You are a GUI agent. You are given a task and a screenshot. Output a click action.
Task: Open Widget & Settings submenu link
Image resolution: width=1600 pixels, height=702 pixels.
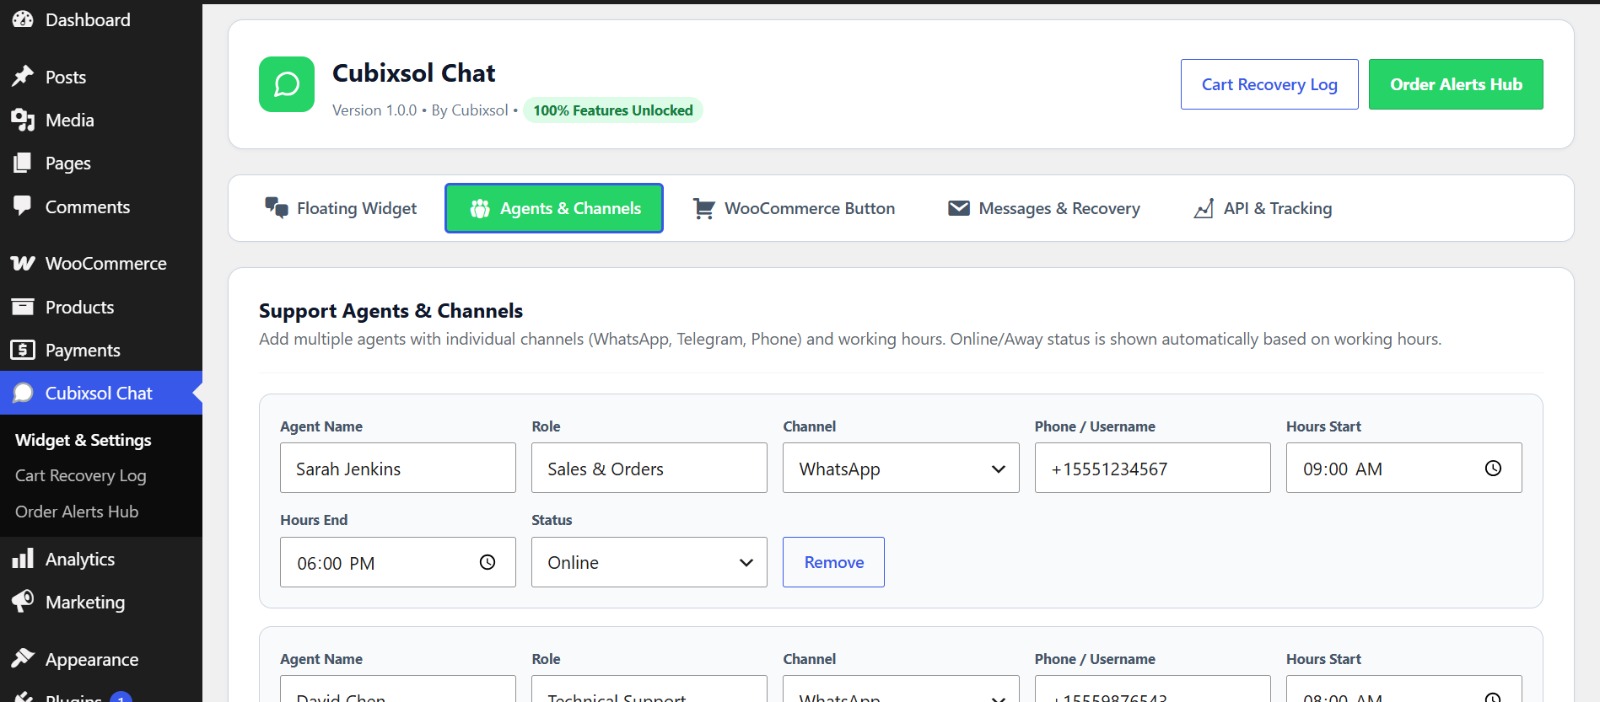tap(83, 440)
